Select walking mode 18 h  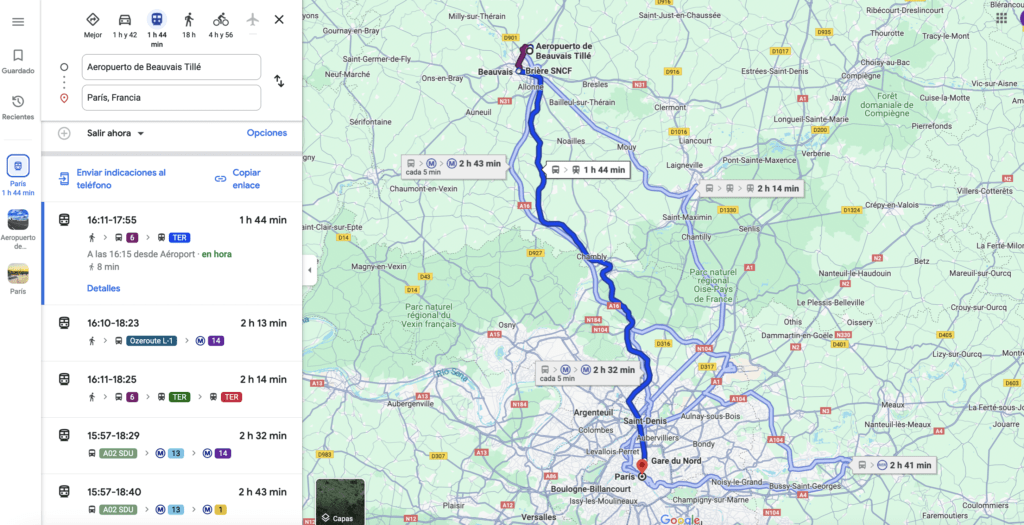pos(189,25)
